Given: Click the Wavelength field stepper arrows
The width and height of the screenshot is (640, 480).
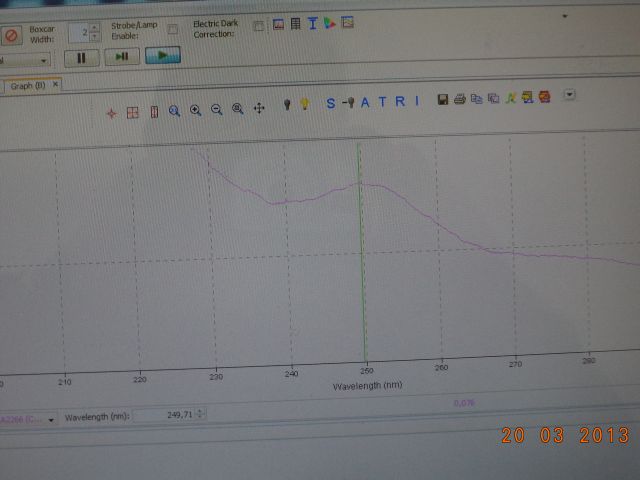Looking at the screenshot, I should coord(200,414).
